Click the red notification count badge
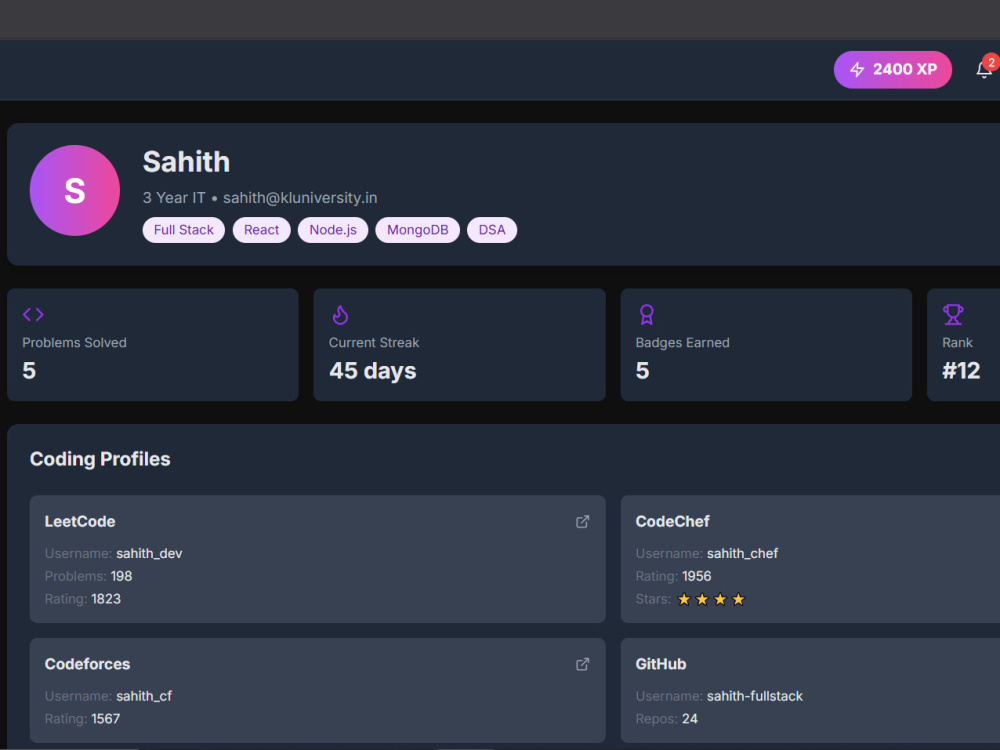The height and width of the screenshot is (750, 1000). click(992, 62)
